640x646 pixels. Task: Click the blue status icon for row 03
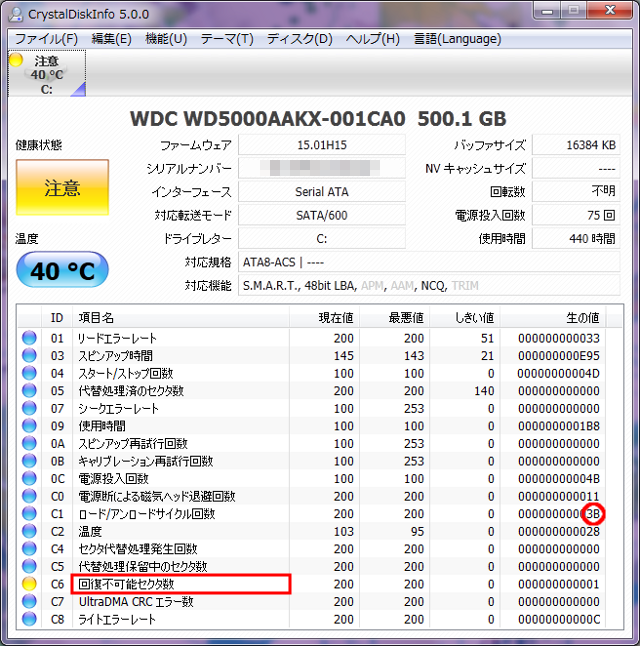point(29,356)
